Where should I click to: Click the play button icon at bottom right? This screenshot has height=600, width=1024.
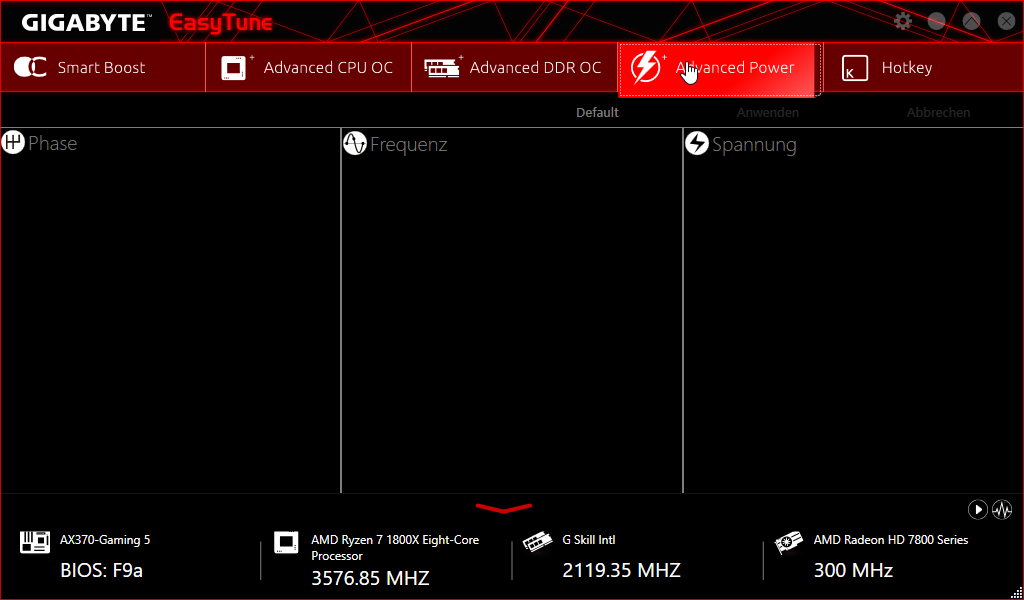977,509
